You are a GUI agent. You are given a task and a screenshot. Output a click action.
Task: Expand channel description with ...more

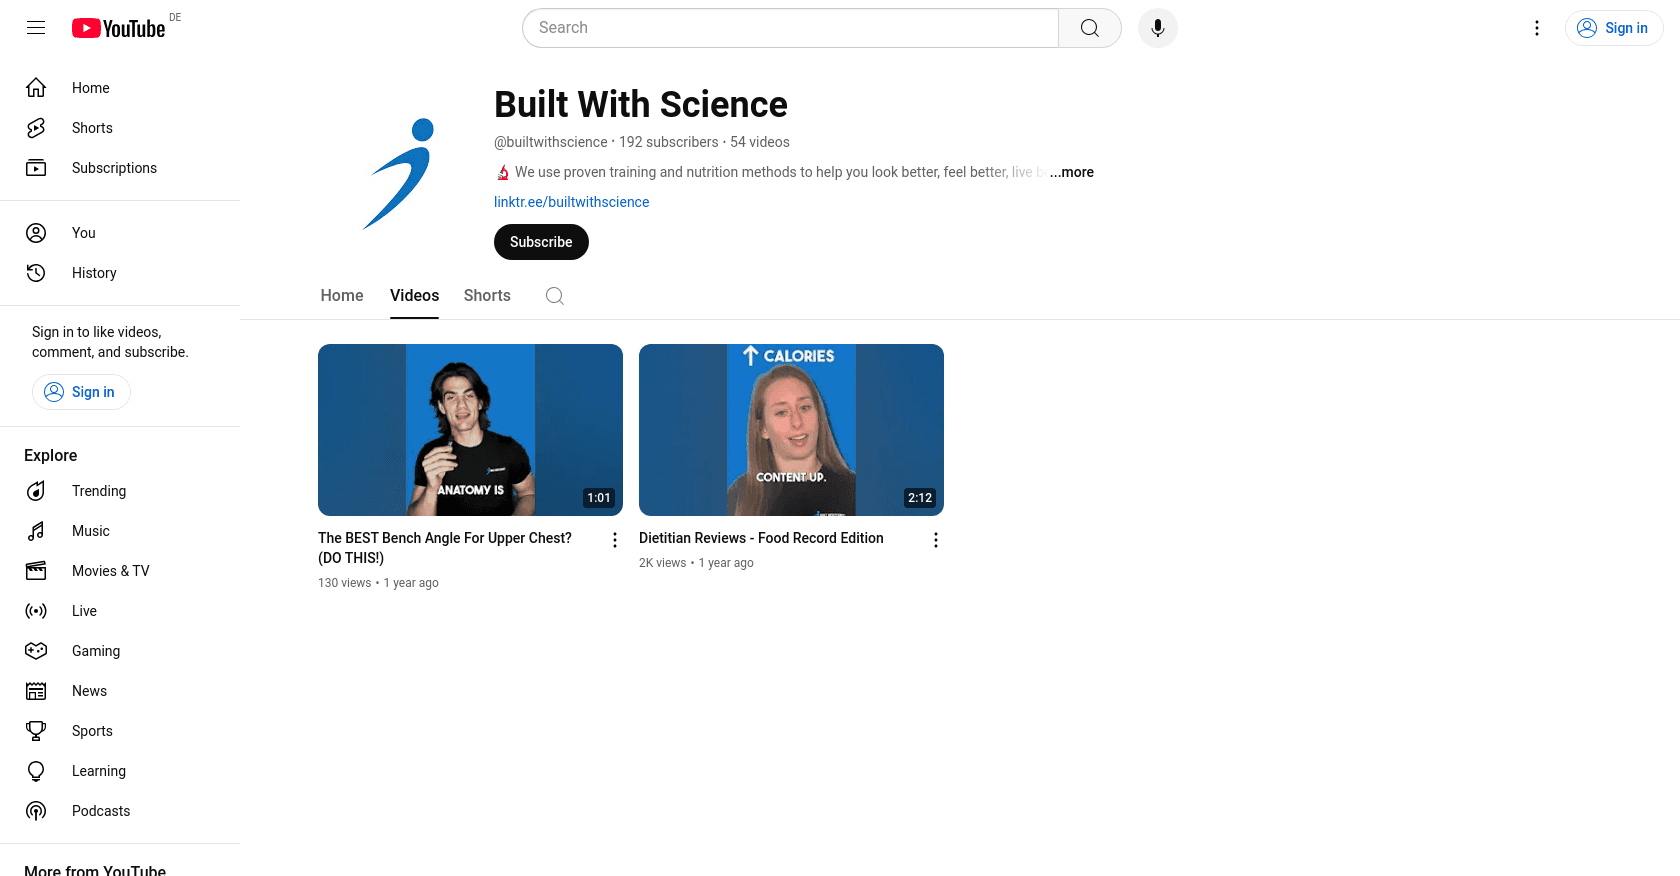pyautogui.click(x=1072, y=172)
